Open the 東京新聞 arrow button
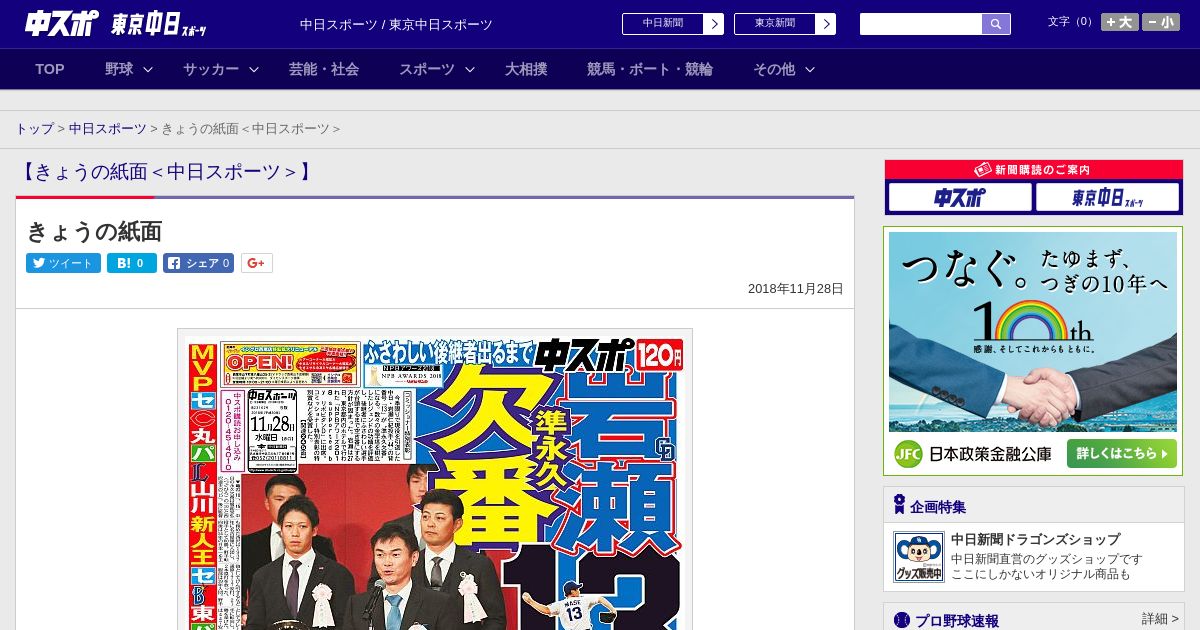The height and width of the screenshot is (630, 1200). click(x=825, y=24)
